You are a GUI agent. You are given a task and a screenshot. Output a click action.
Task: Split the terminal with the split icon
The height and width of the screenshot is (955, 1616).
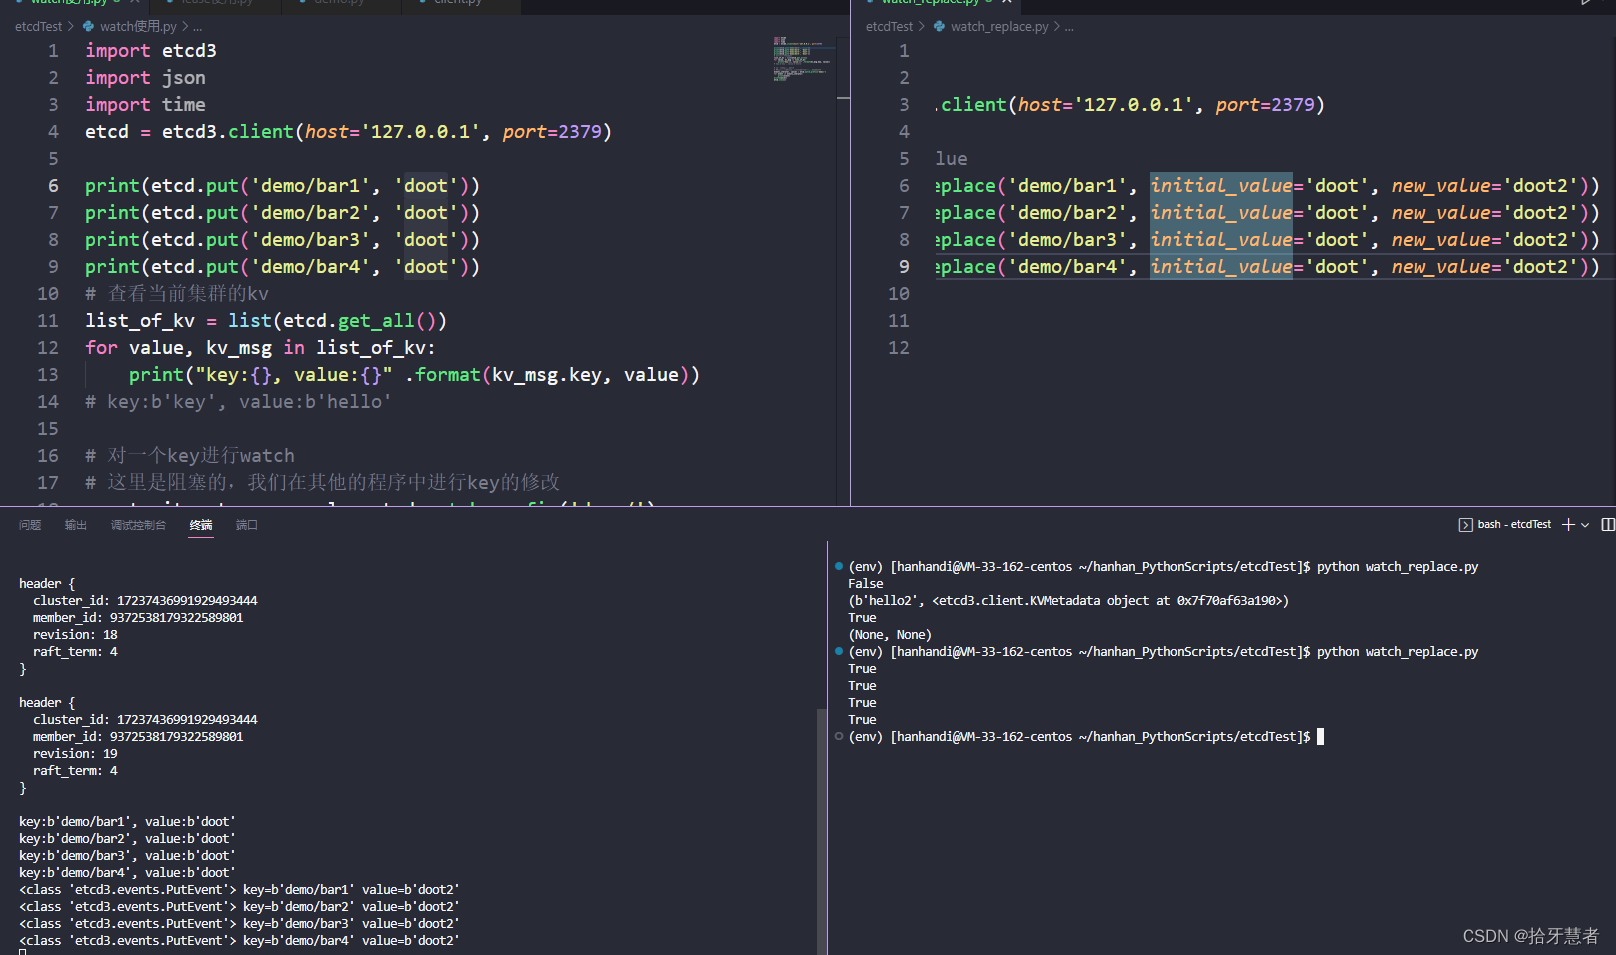[x=1608, y=524]
